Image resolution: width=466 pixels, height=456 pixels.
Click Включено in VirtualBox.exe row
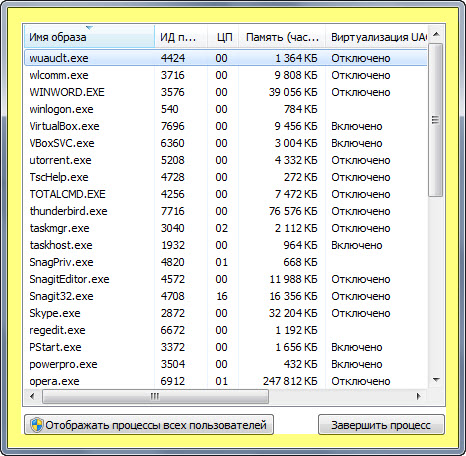click(357, 126)
